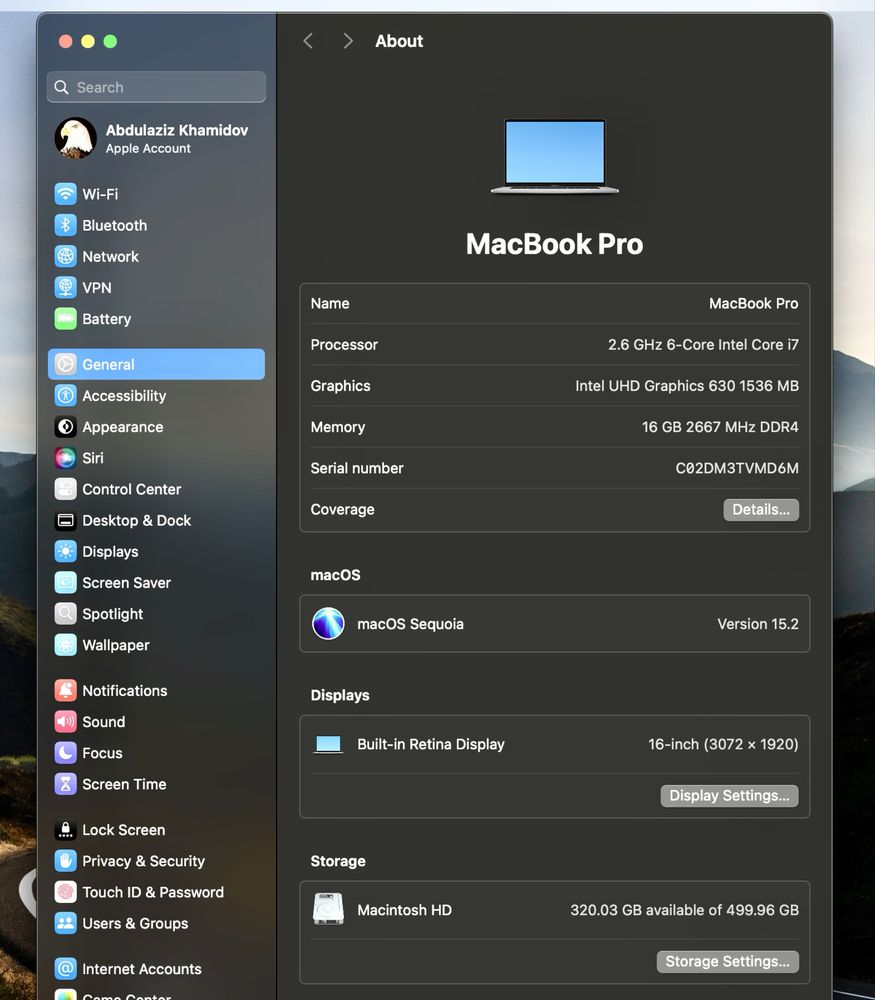Select the Screen Saver icon
This screenshot has height=1000, width=875.
(65, 582)
